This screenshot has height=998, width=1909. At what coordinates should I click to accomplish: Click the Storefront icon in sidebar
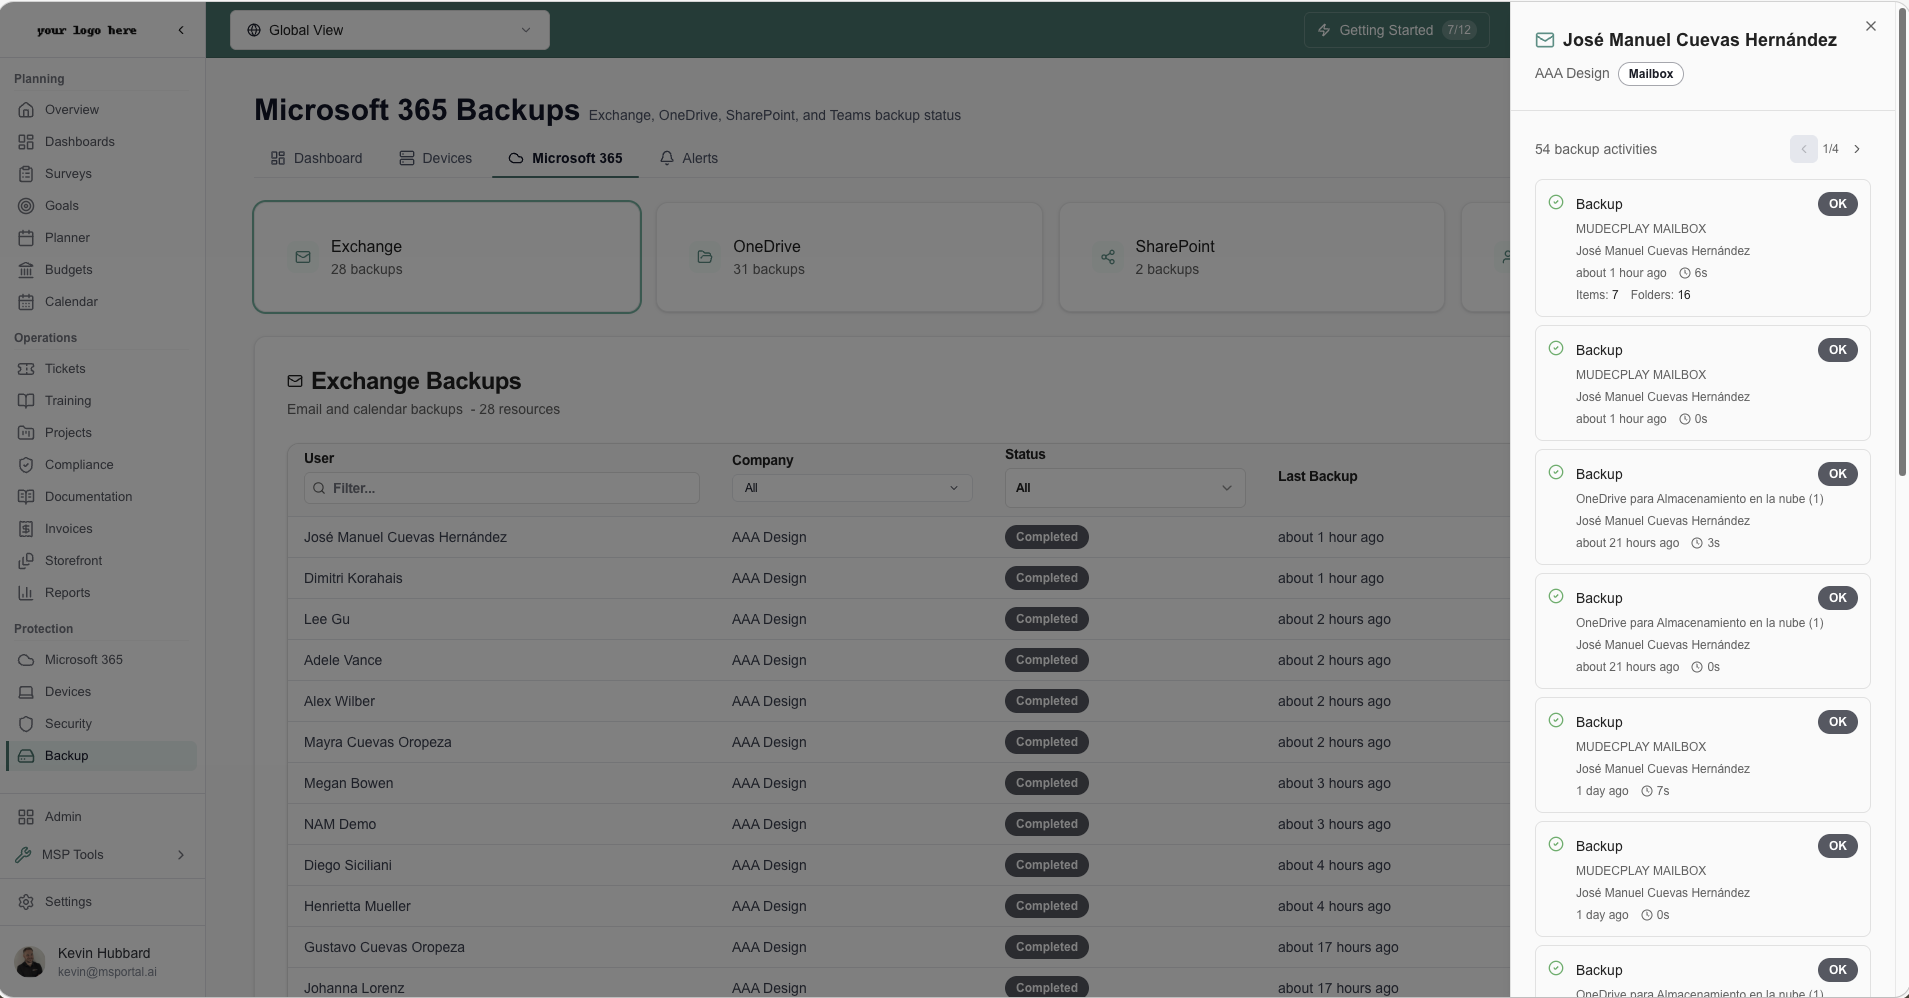coord(26,561)
